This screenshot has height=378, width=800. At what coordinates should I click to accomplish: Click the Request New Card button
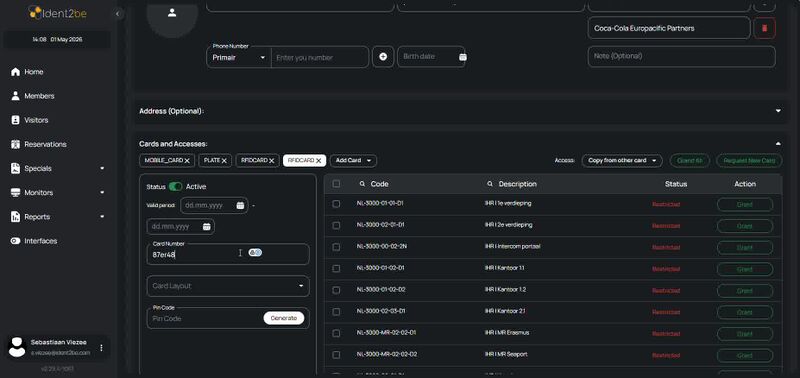[749, 161]
